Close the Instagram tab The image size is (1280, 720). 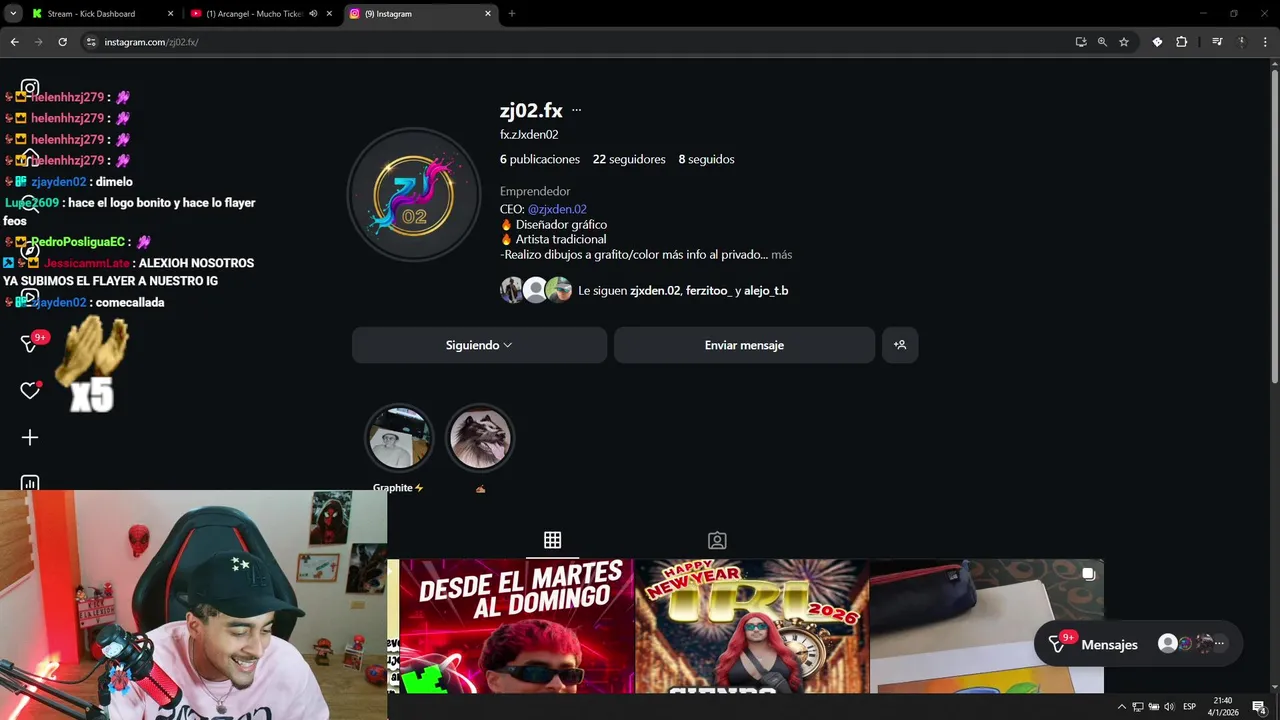(488, 14)
